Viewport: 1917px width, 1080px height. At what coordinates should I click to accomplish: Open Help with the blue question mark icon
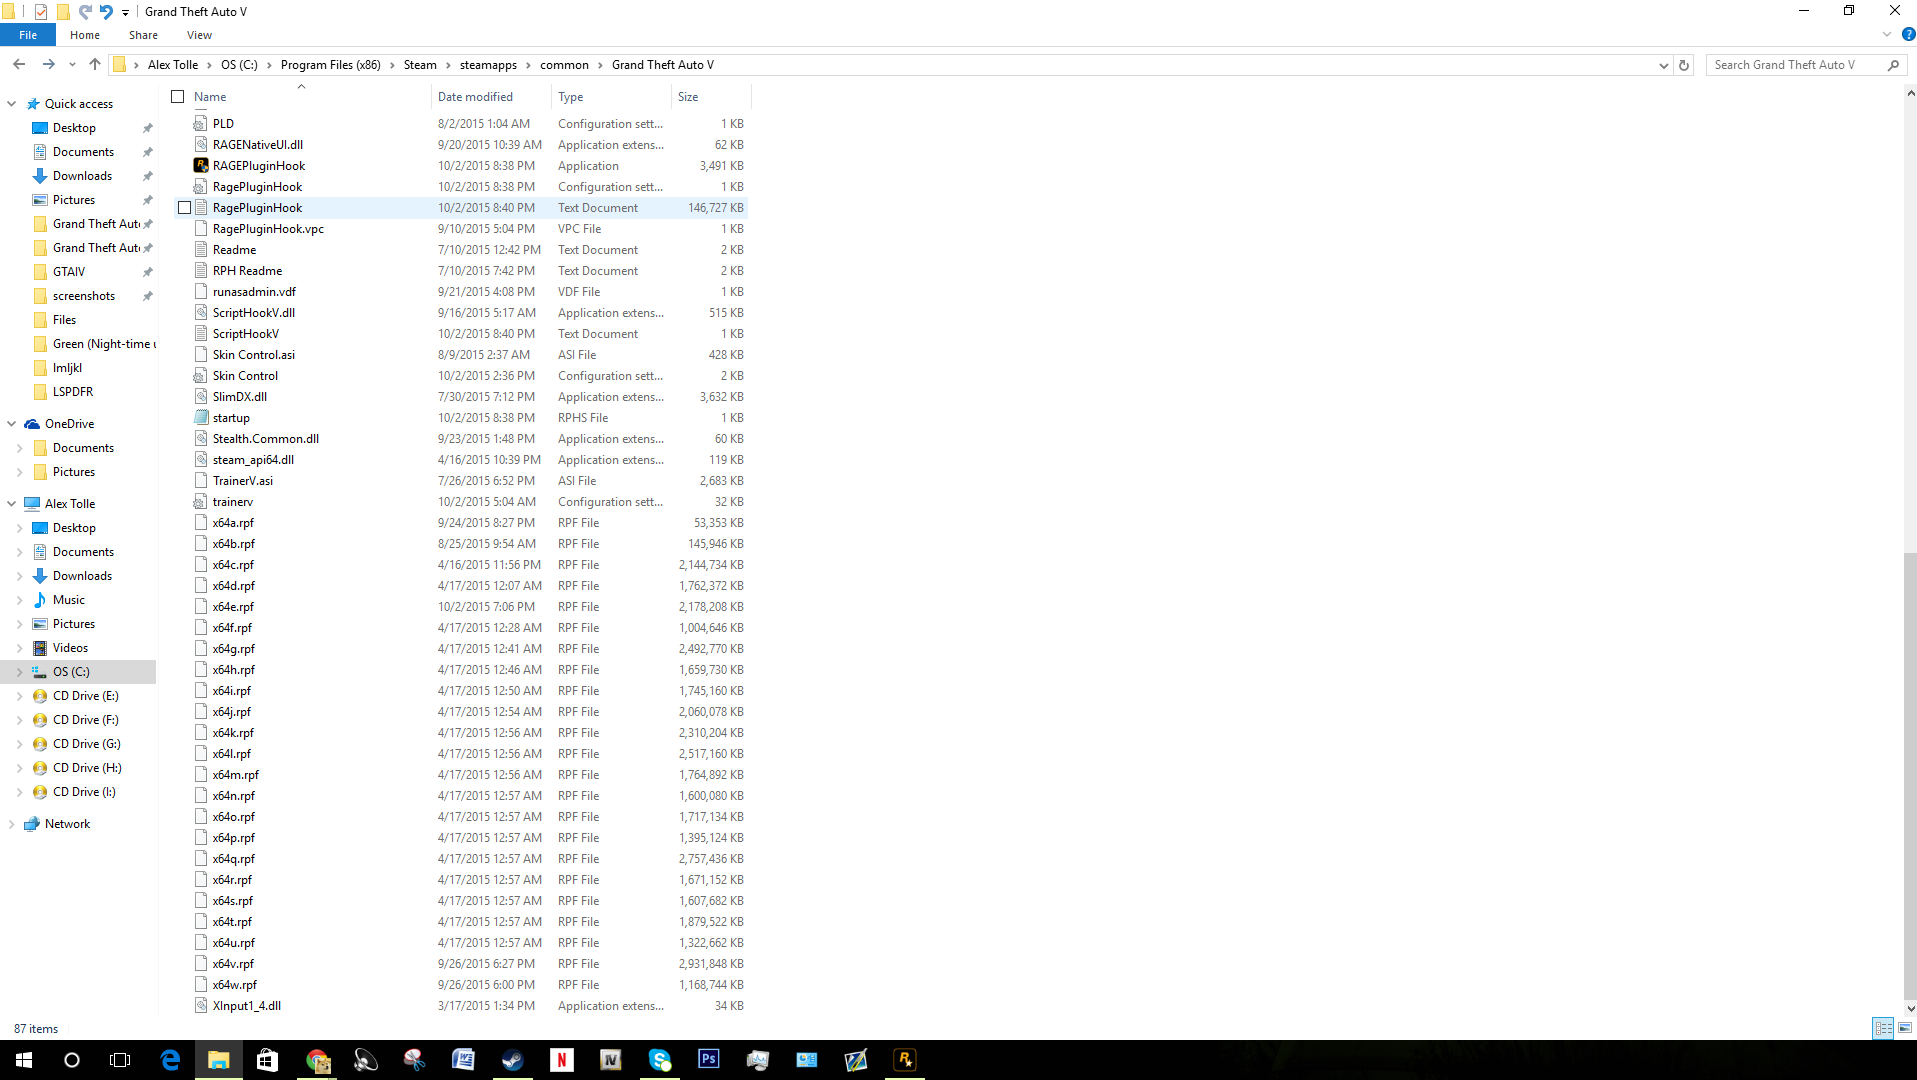1908,35
